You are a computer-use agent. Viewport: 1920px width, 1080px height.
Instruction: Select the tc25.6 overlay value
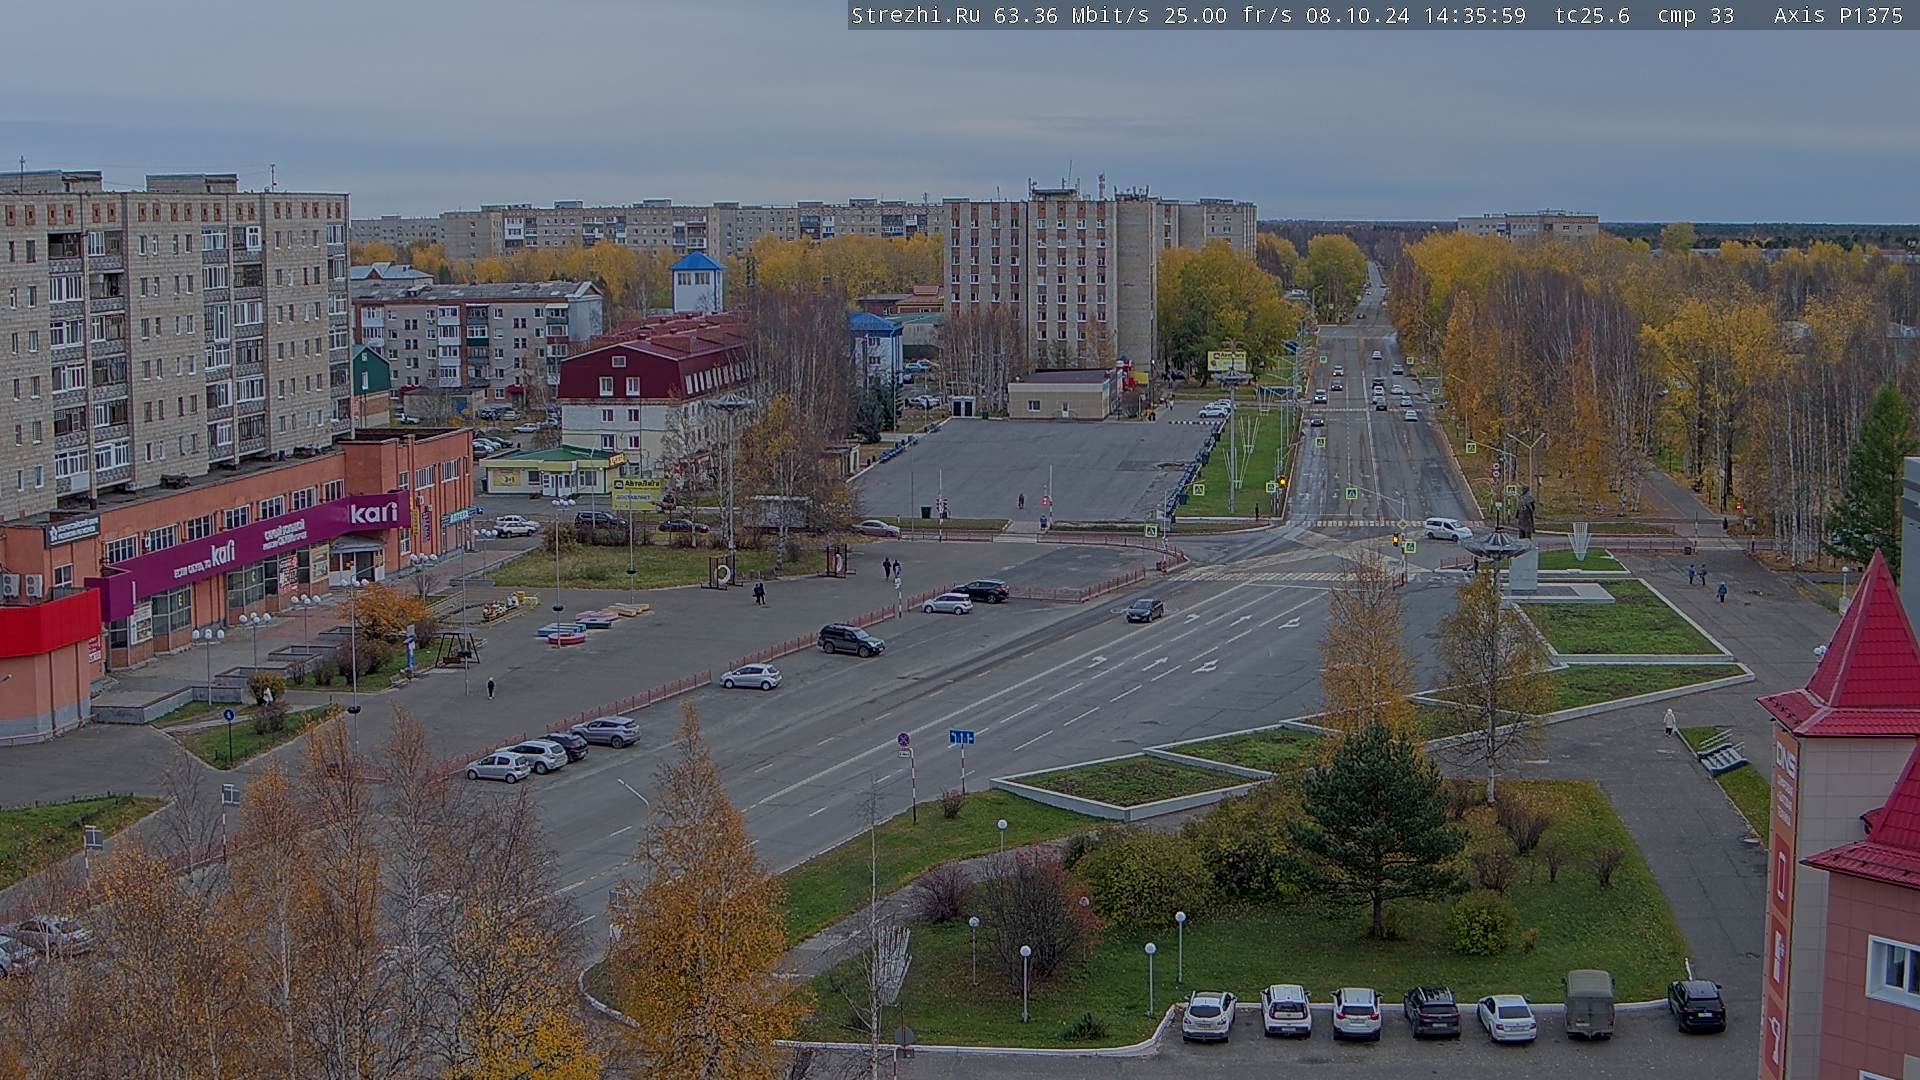(1592, 15)
